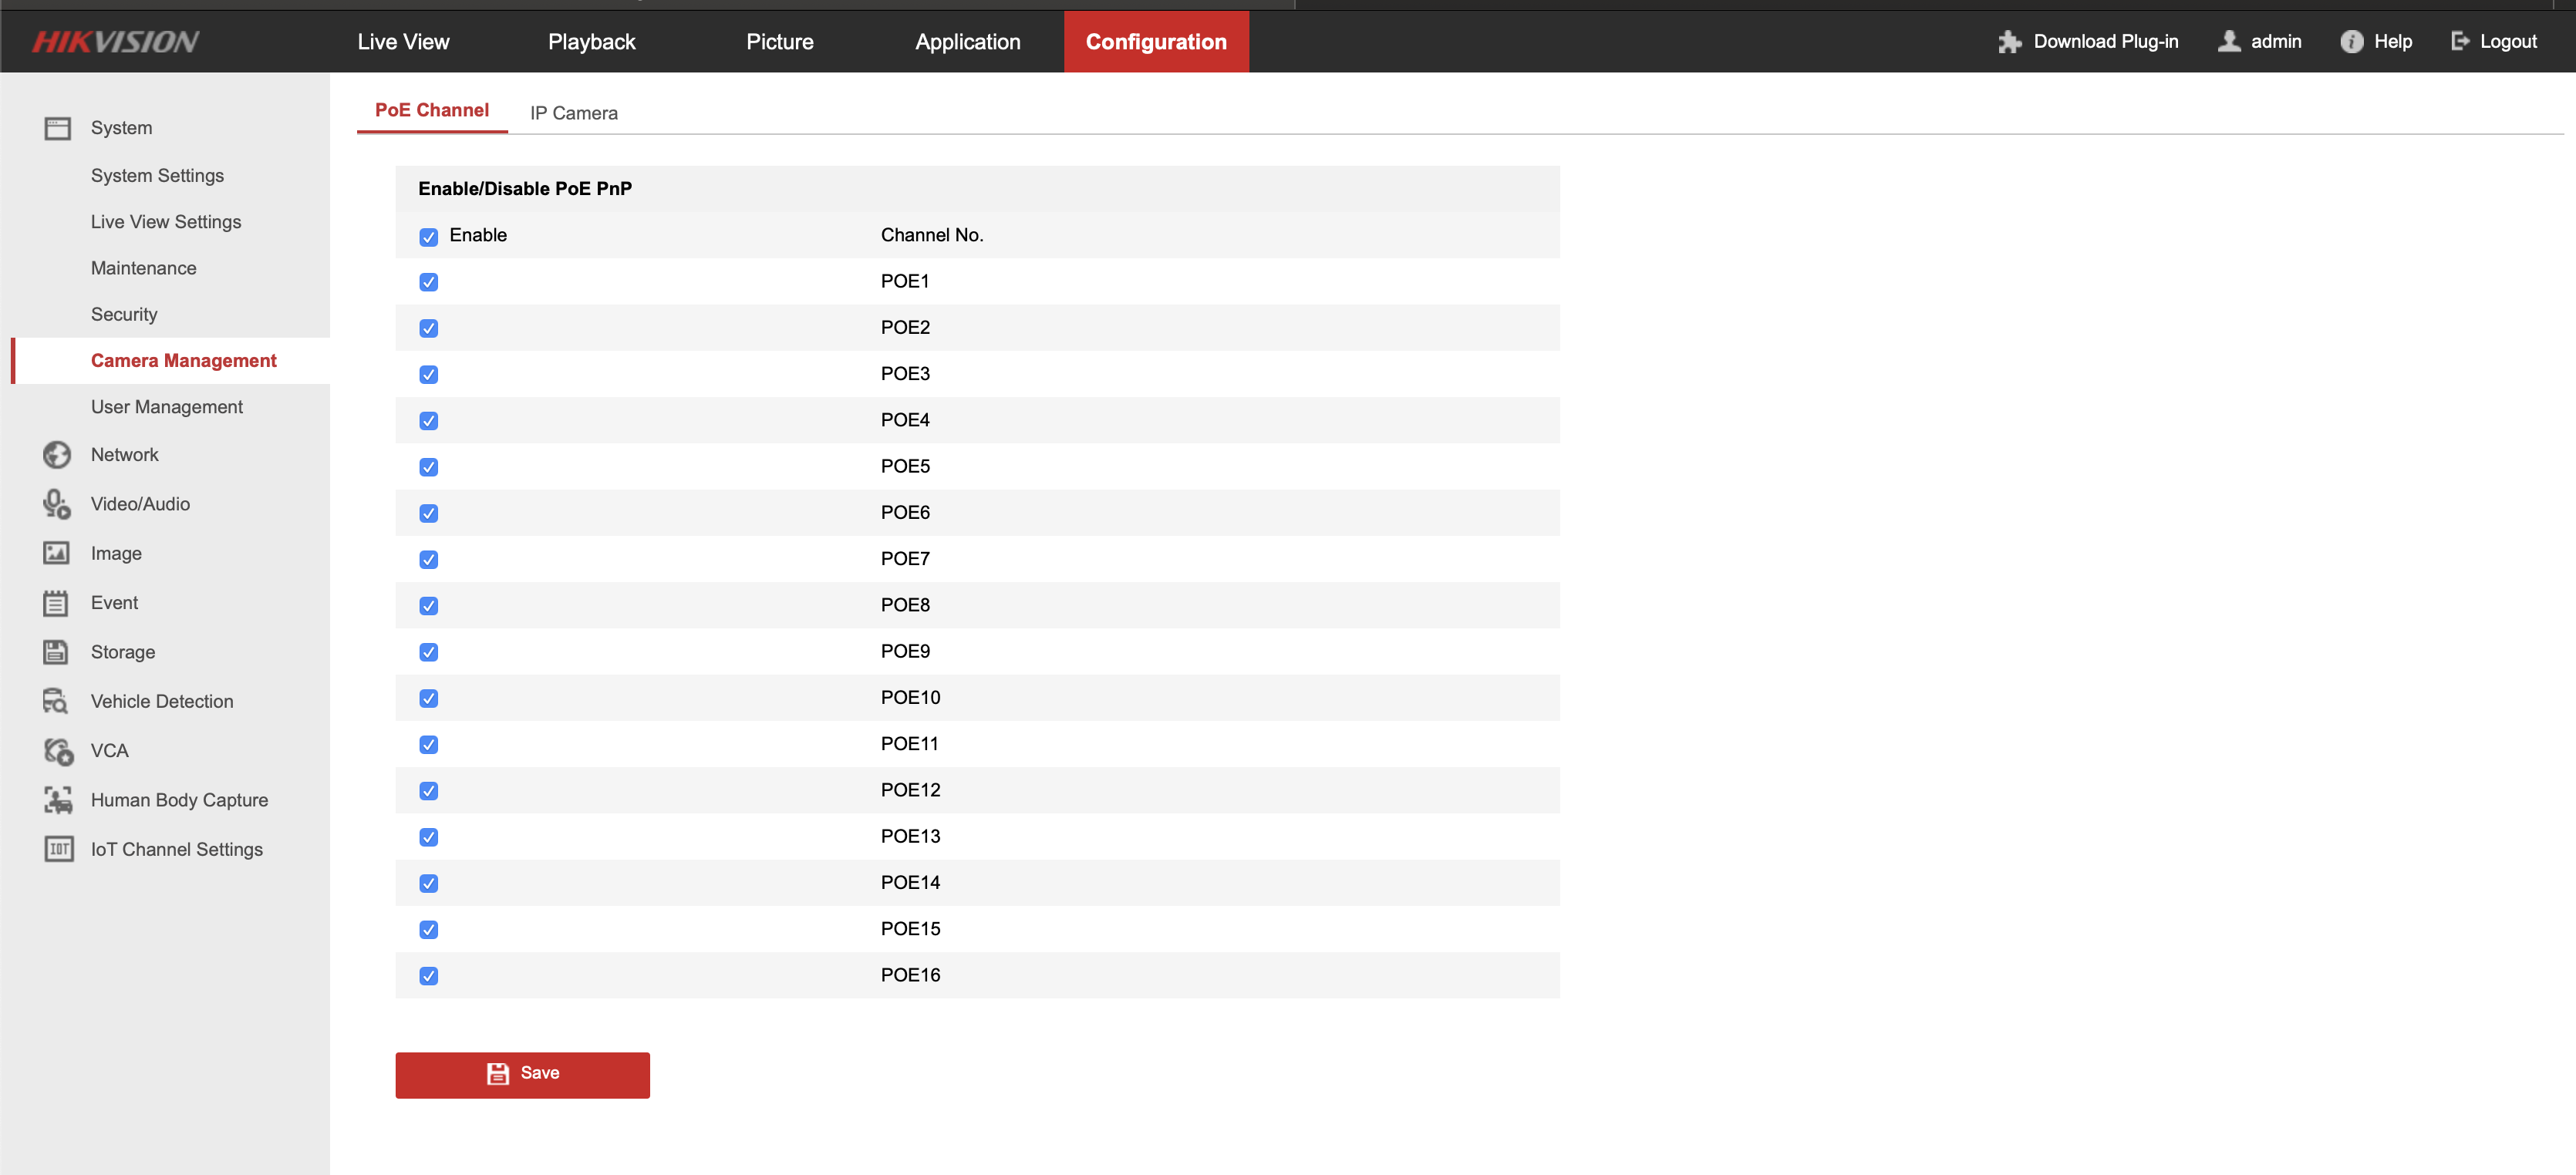This screenshot has height=1175, width=2576.
Task: Toggle the POE8 channel checkbox
Action: click(429, 606)
